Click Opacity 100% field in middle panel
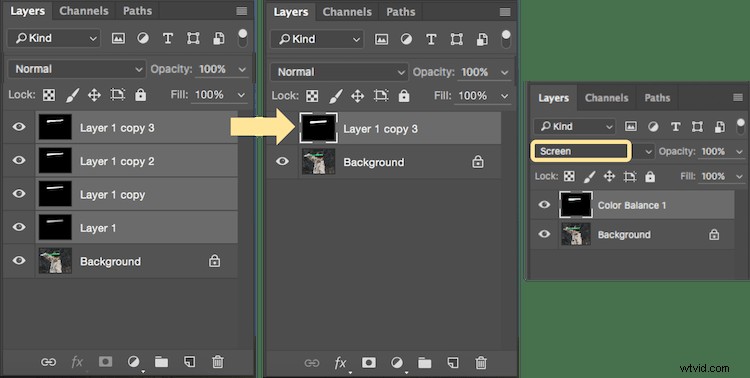The image size is (750, 378). (474, 72)
